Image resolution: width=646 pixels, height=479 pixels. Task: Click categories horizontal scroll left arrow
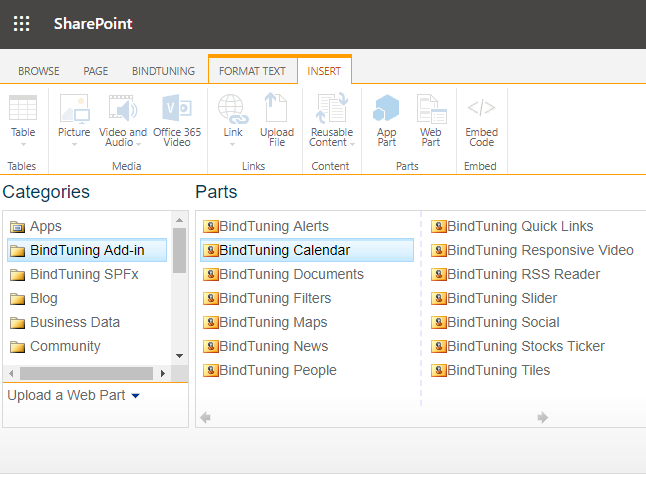point(11,374)
